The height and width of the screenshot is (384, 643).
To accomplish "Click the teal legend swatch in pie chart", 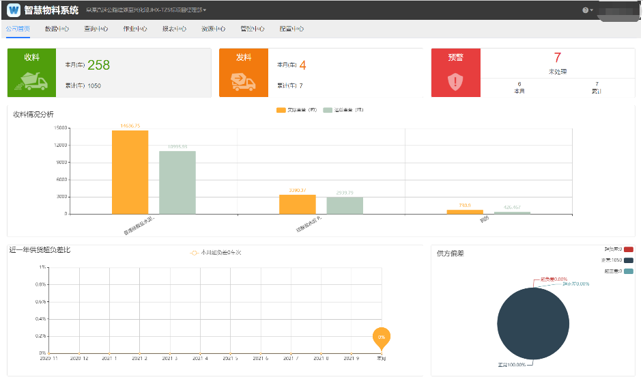I will click(x=628, y=271).
